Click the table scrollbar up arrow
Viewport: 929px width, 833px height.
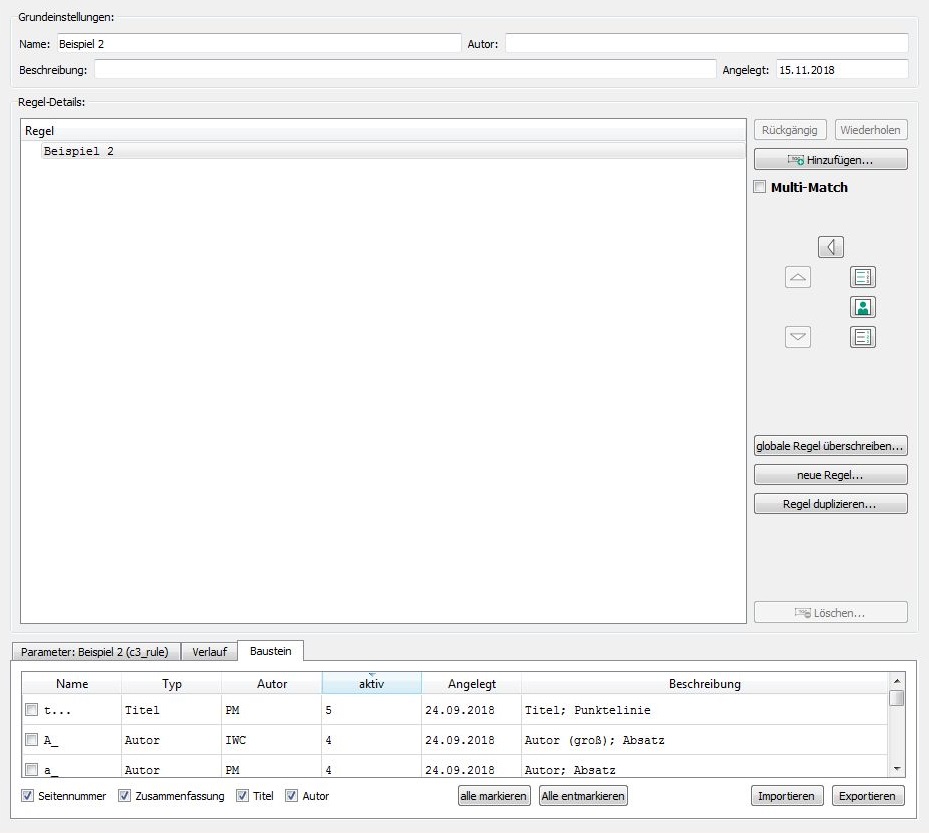(896, 681)
